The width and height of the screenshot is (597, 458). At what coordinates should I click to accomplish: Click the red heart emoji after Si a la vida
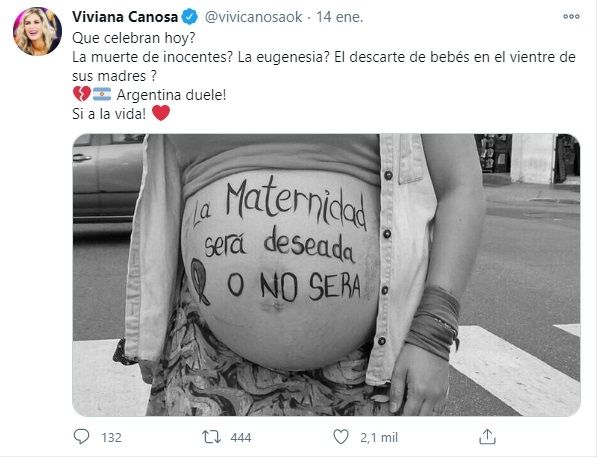click(x=161, y=113)
